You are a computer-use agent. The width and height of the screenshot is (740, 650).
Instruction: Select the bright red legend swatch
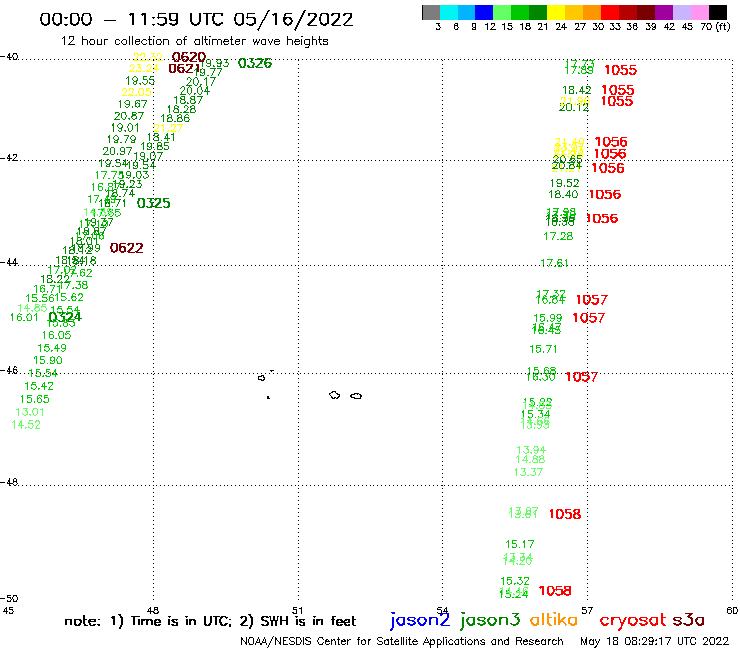609,12
